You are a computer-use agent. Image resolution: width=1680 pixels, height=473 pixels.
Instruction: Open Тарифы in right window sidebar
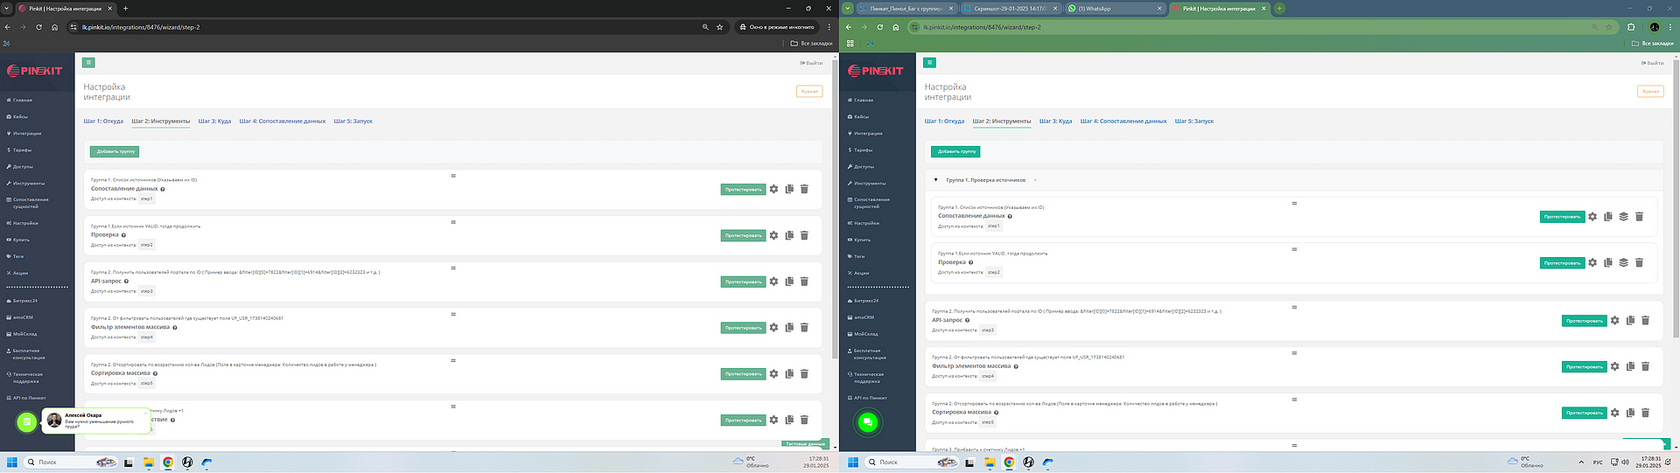tap(862, 150)
